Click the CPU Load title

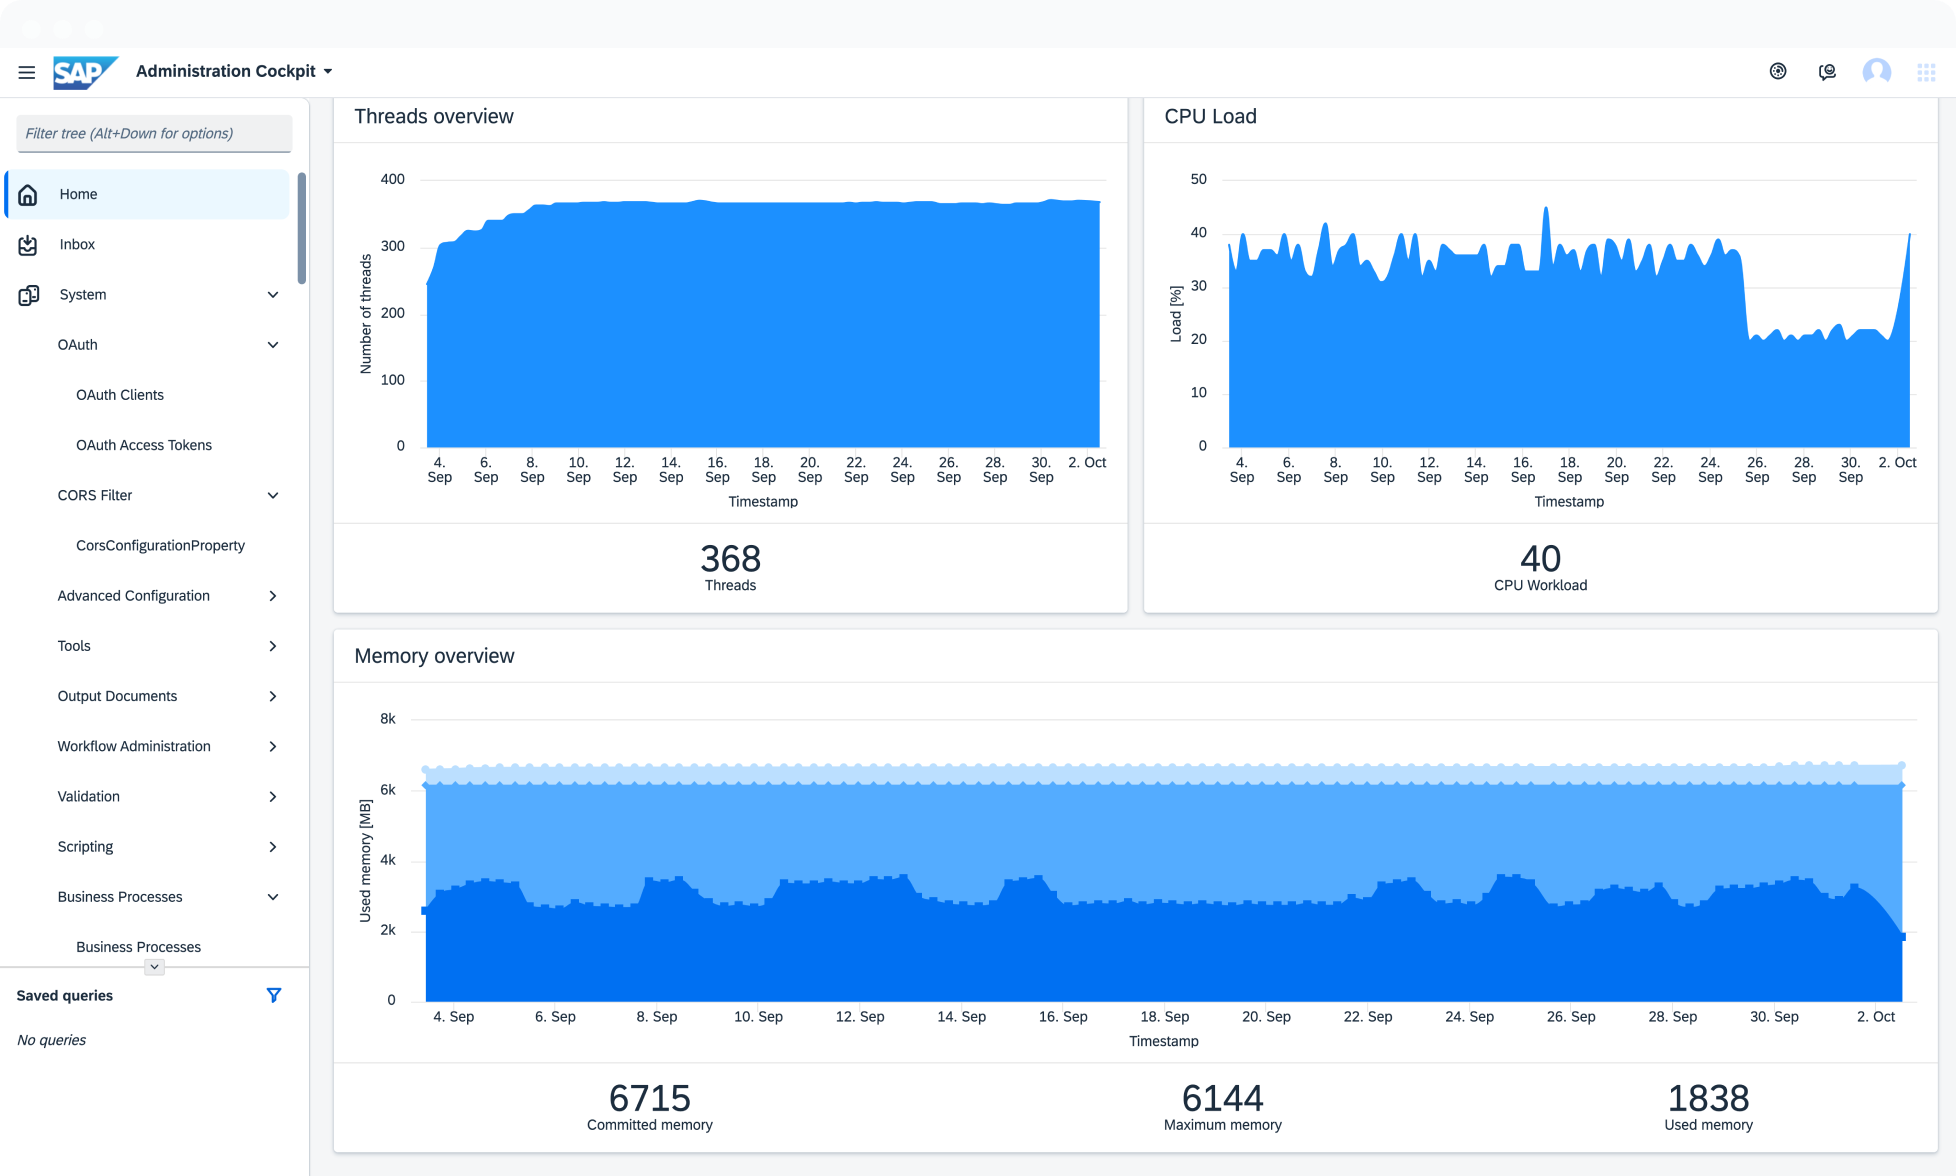[x=1210, y=116]
